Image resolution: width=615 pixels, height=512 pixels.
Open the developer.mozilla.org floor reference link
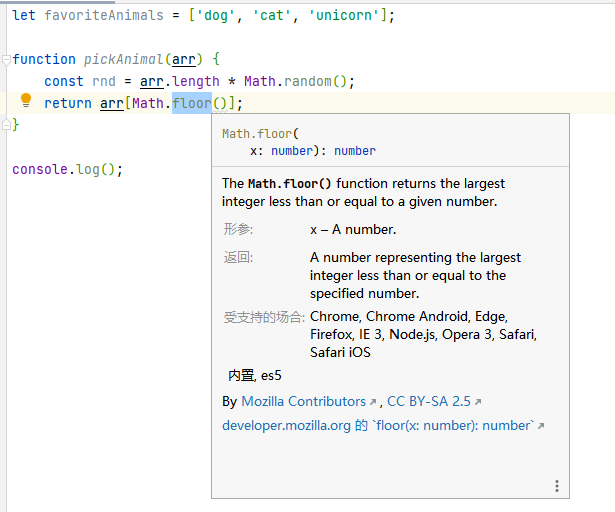(378, 425)
